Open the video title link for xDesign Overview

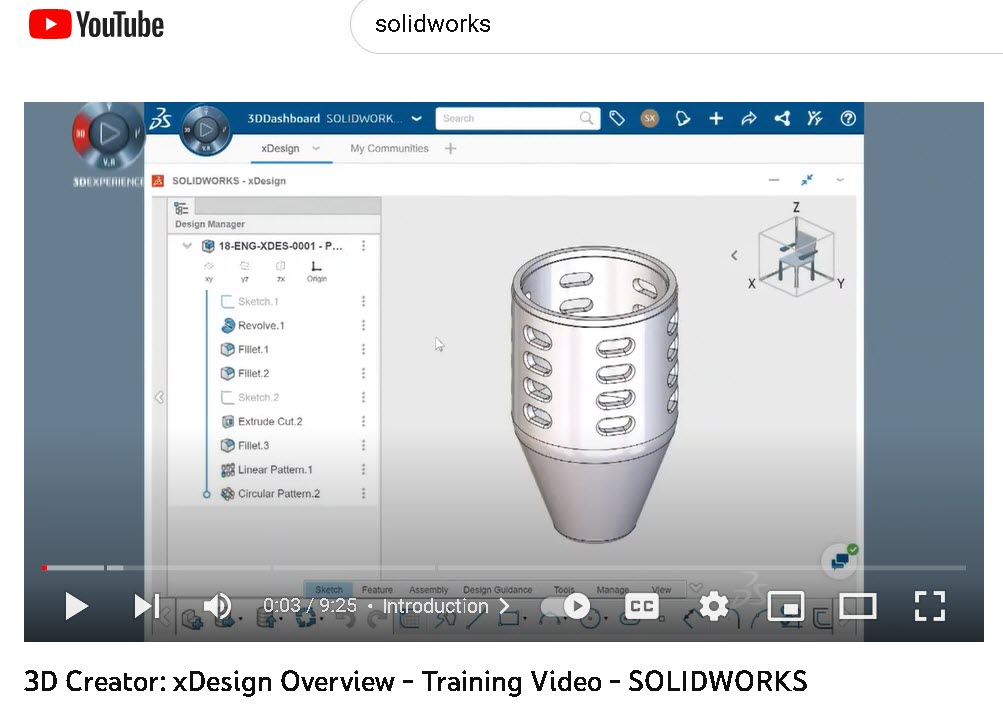tap(417, 681)
